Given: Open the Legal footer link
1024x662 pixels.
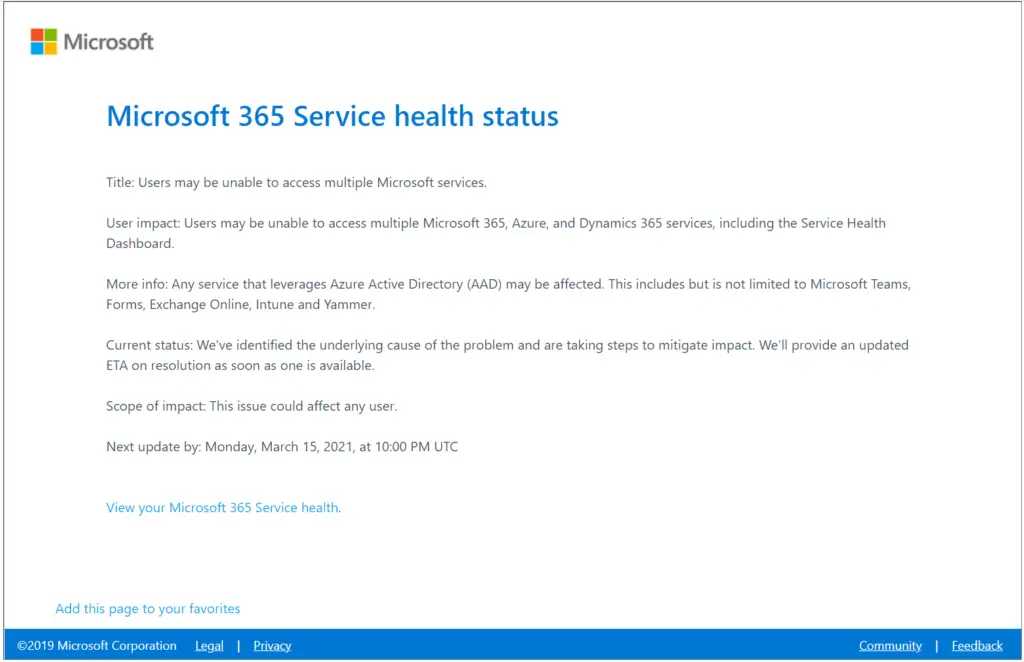Looking at the screenshot, I should tap(209, 646).
